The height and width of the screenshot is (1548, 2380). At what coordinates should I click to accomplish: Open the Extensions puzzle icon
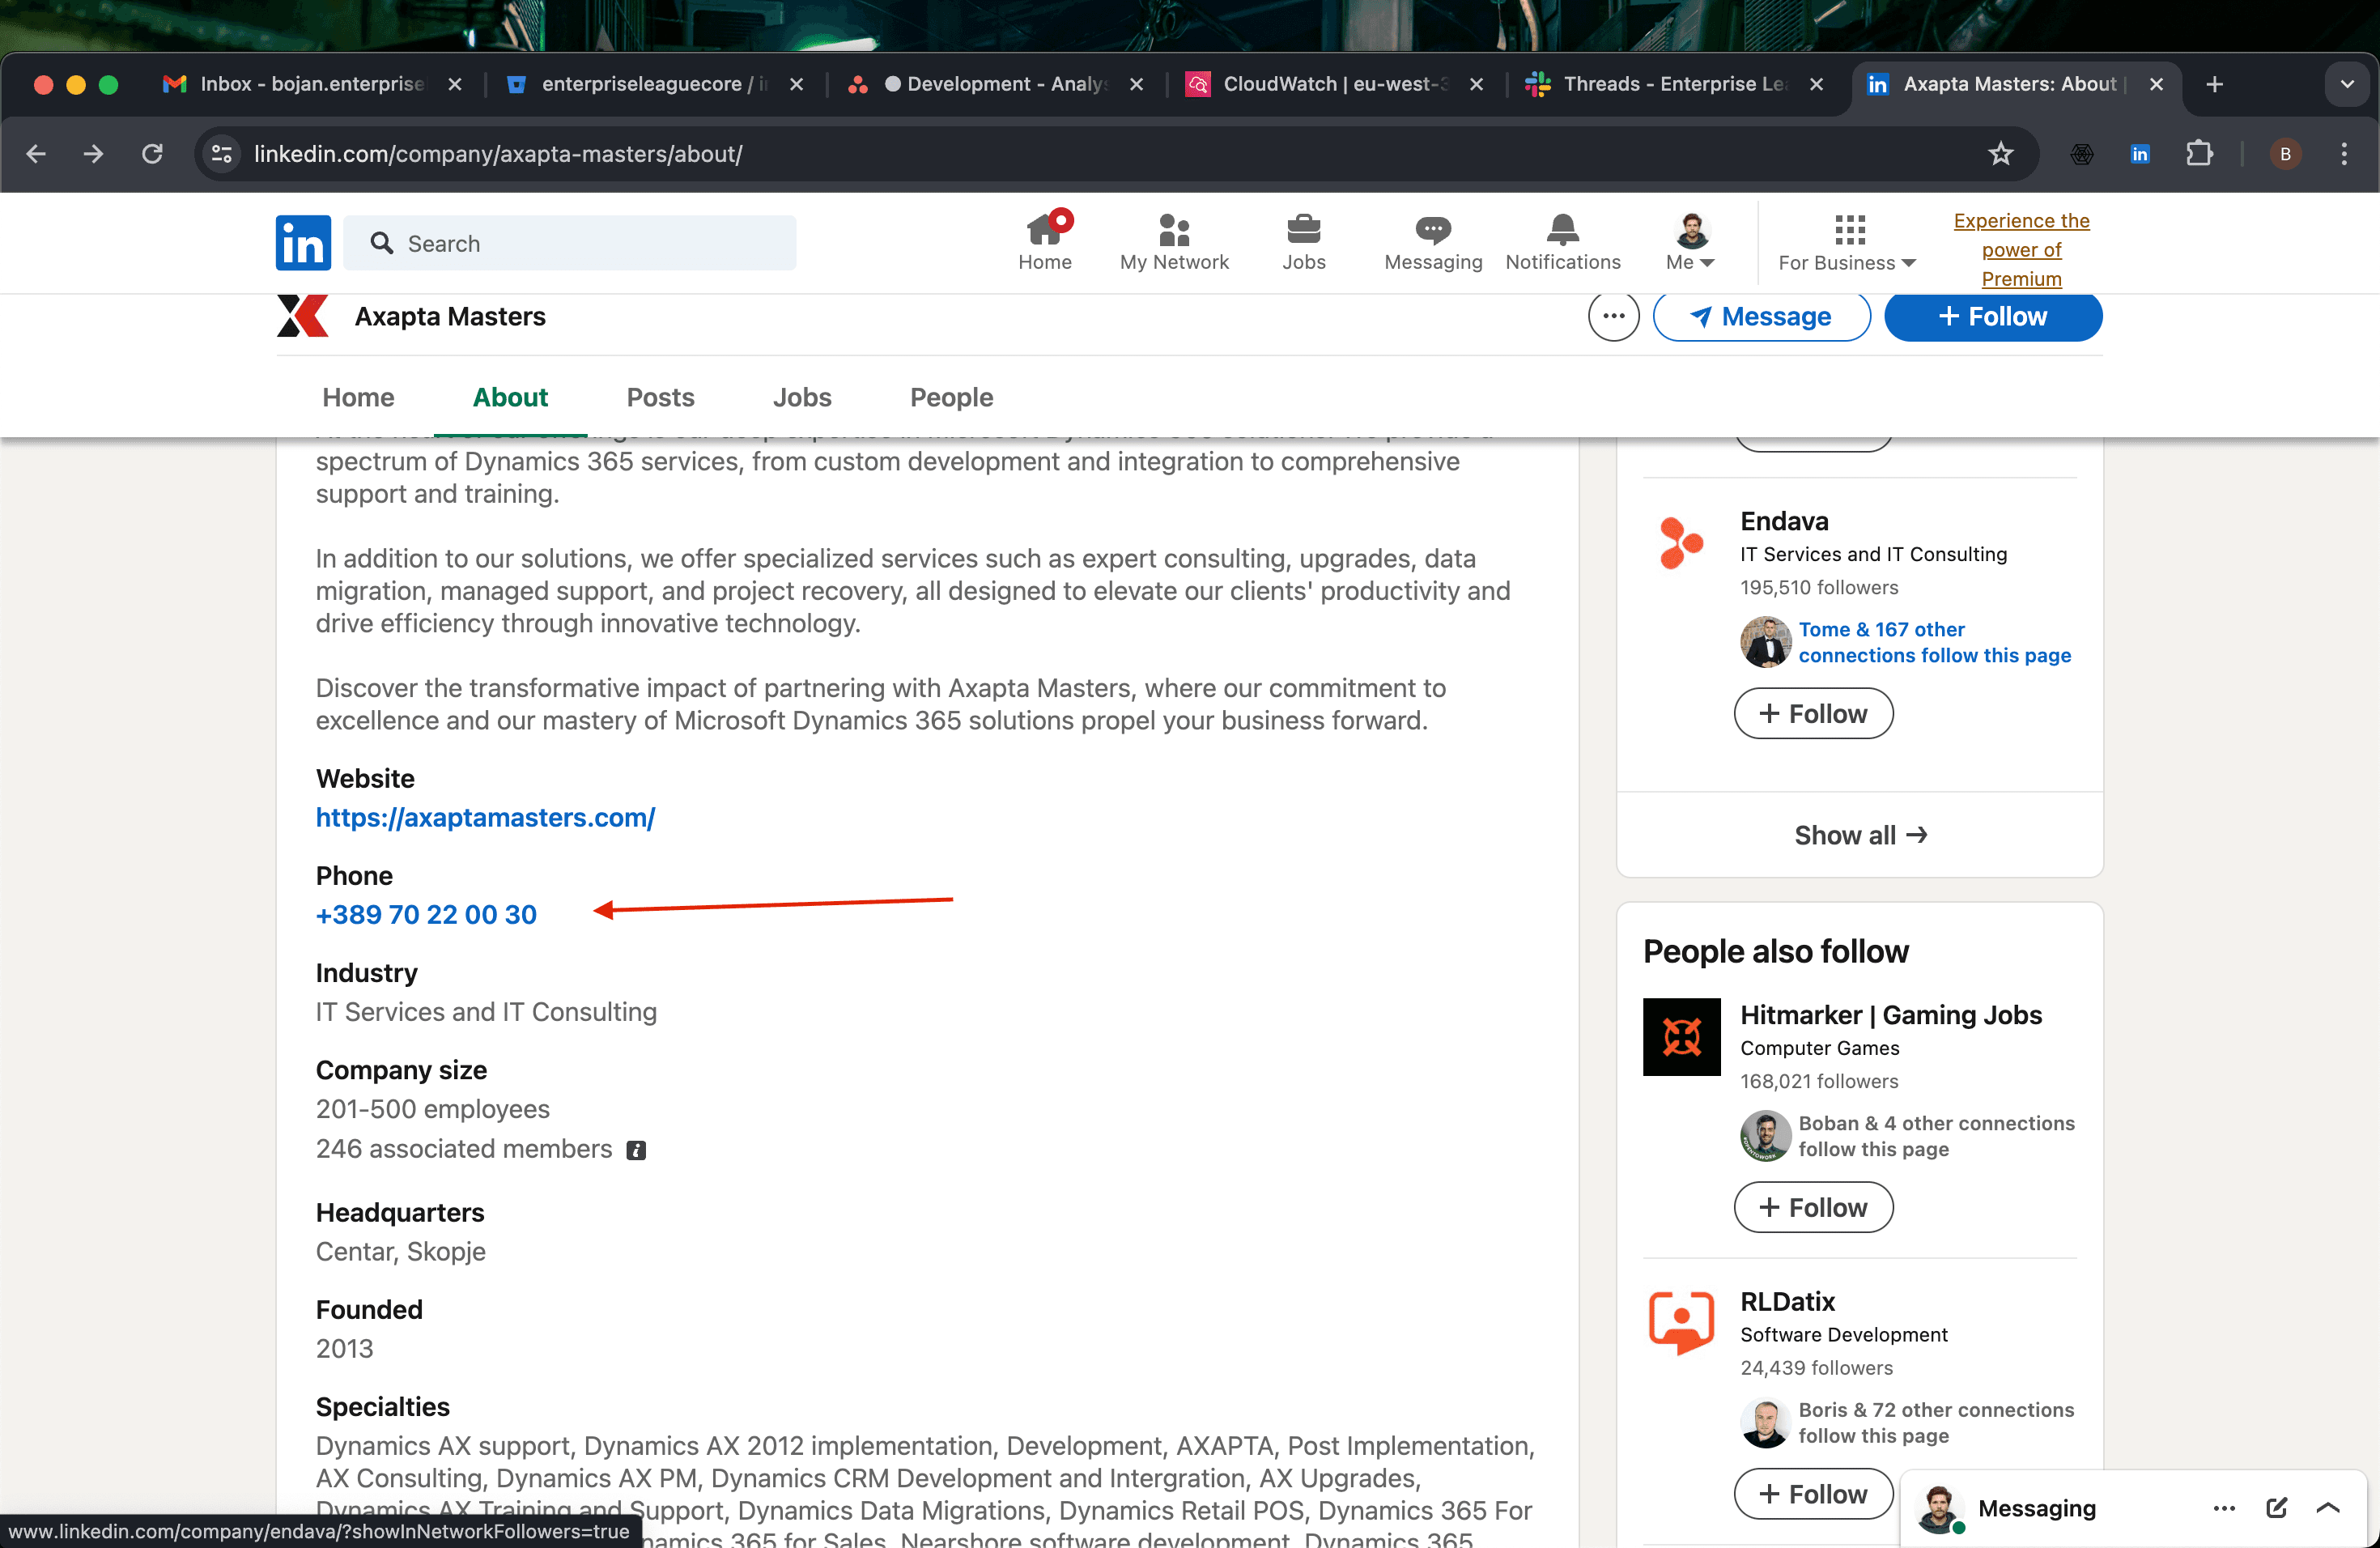(x=2198, y=154)
